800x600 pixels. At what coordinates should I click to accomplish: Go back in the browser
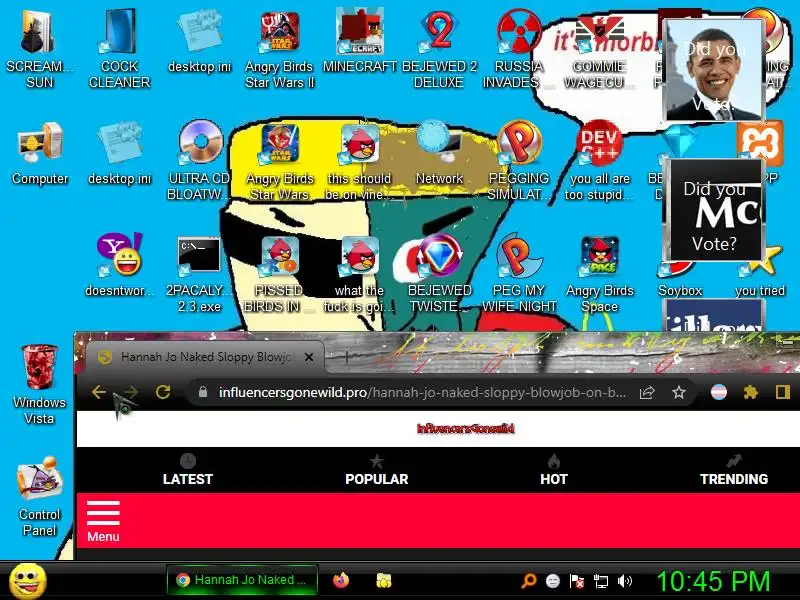click(98, 392)
